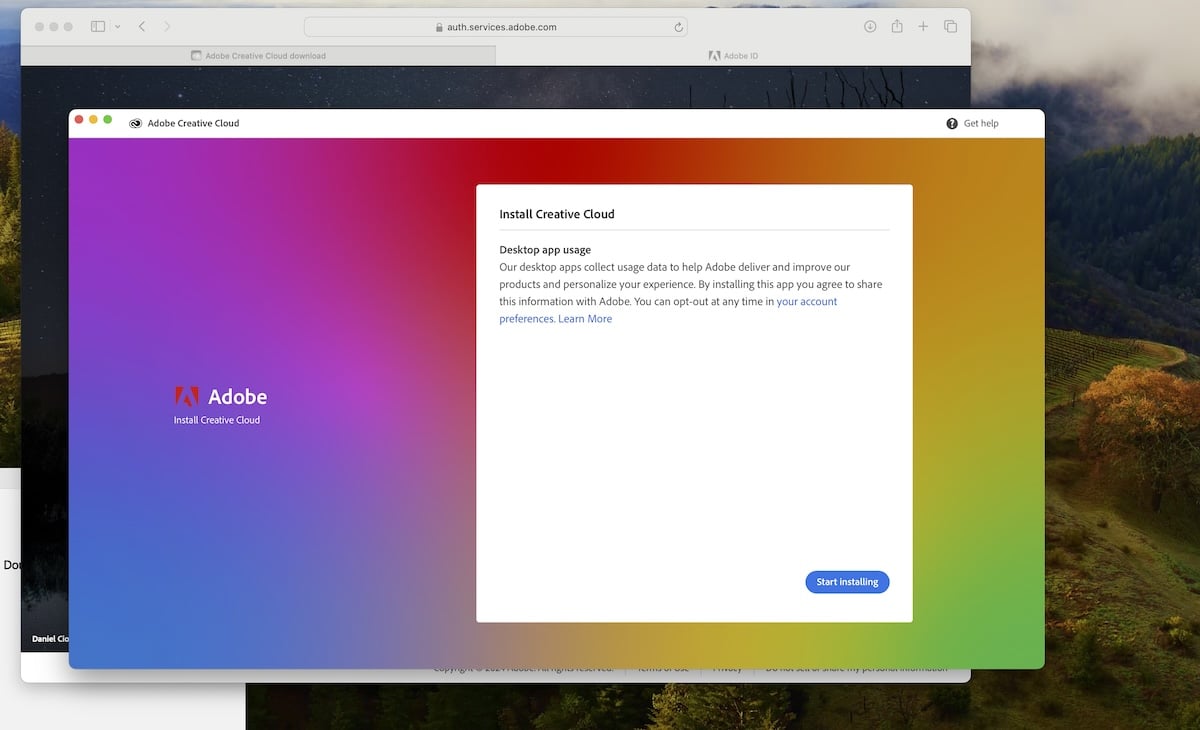The image size is (1200, 730).
Task: Click the forward navigation arrow
Action: coord(166,26)
